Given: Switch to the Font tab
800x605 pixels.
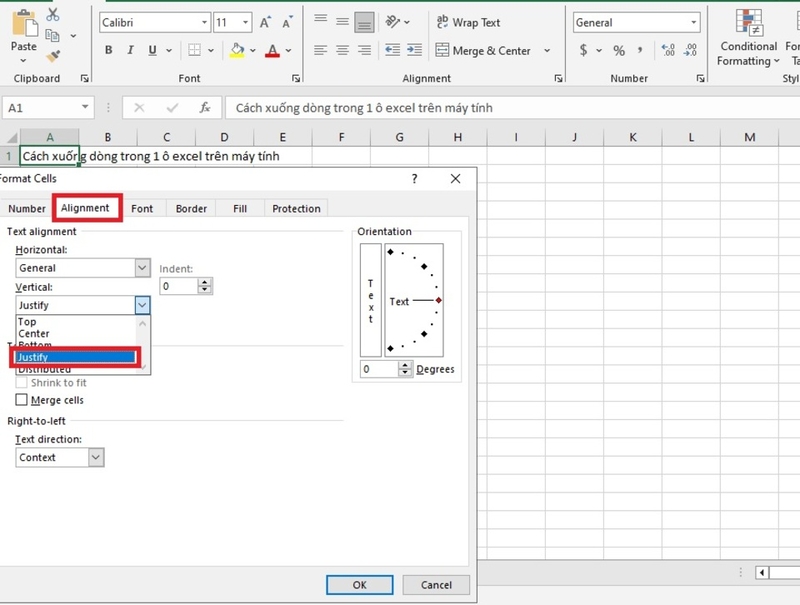Looking at the screenshot, I should (x=142, y=209).
